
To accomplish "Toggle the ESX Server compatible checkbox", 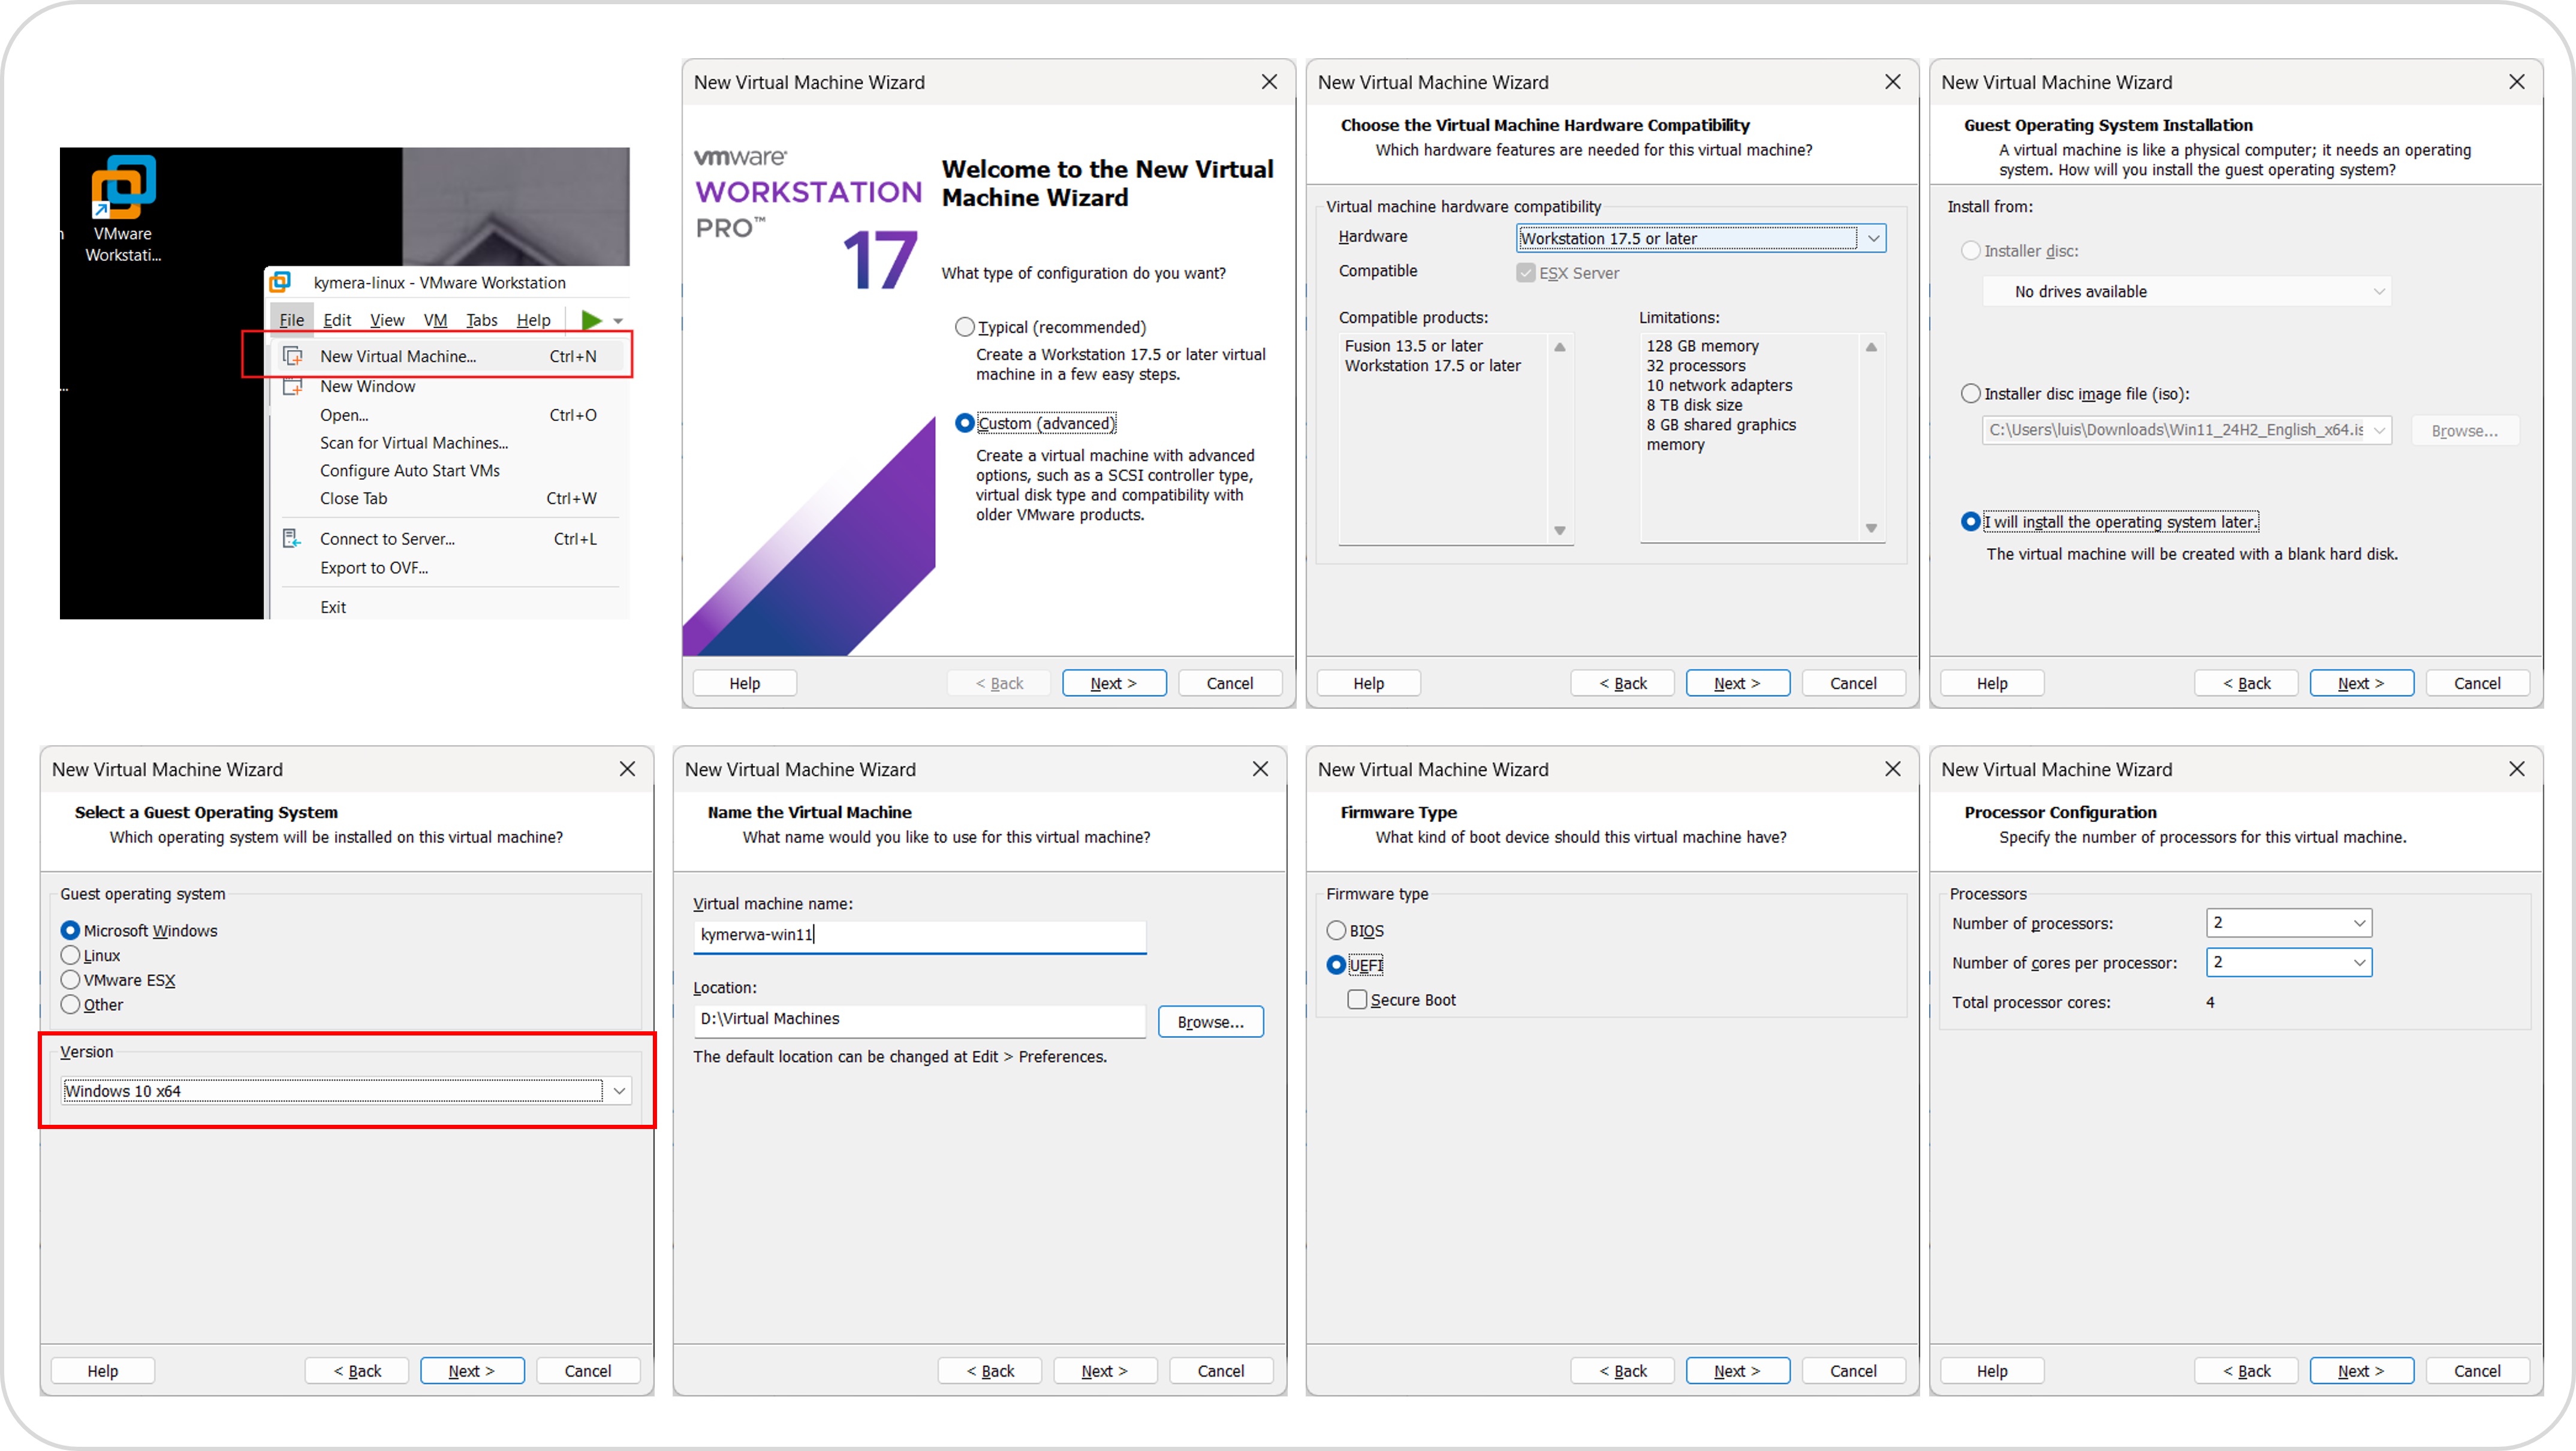I will coord(1525,273).
